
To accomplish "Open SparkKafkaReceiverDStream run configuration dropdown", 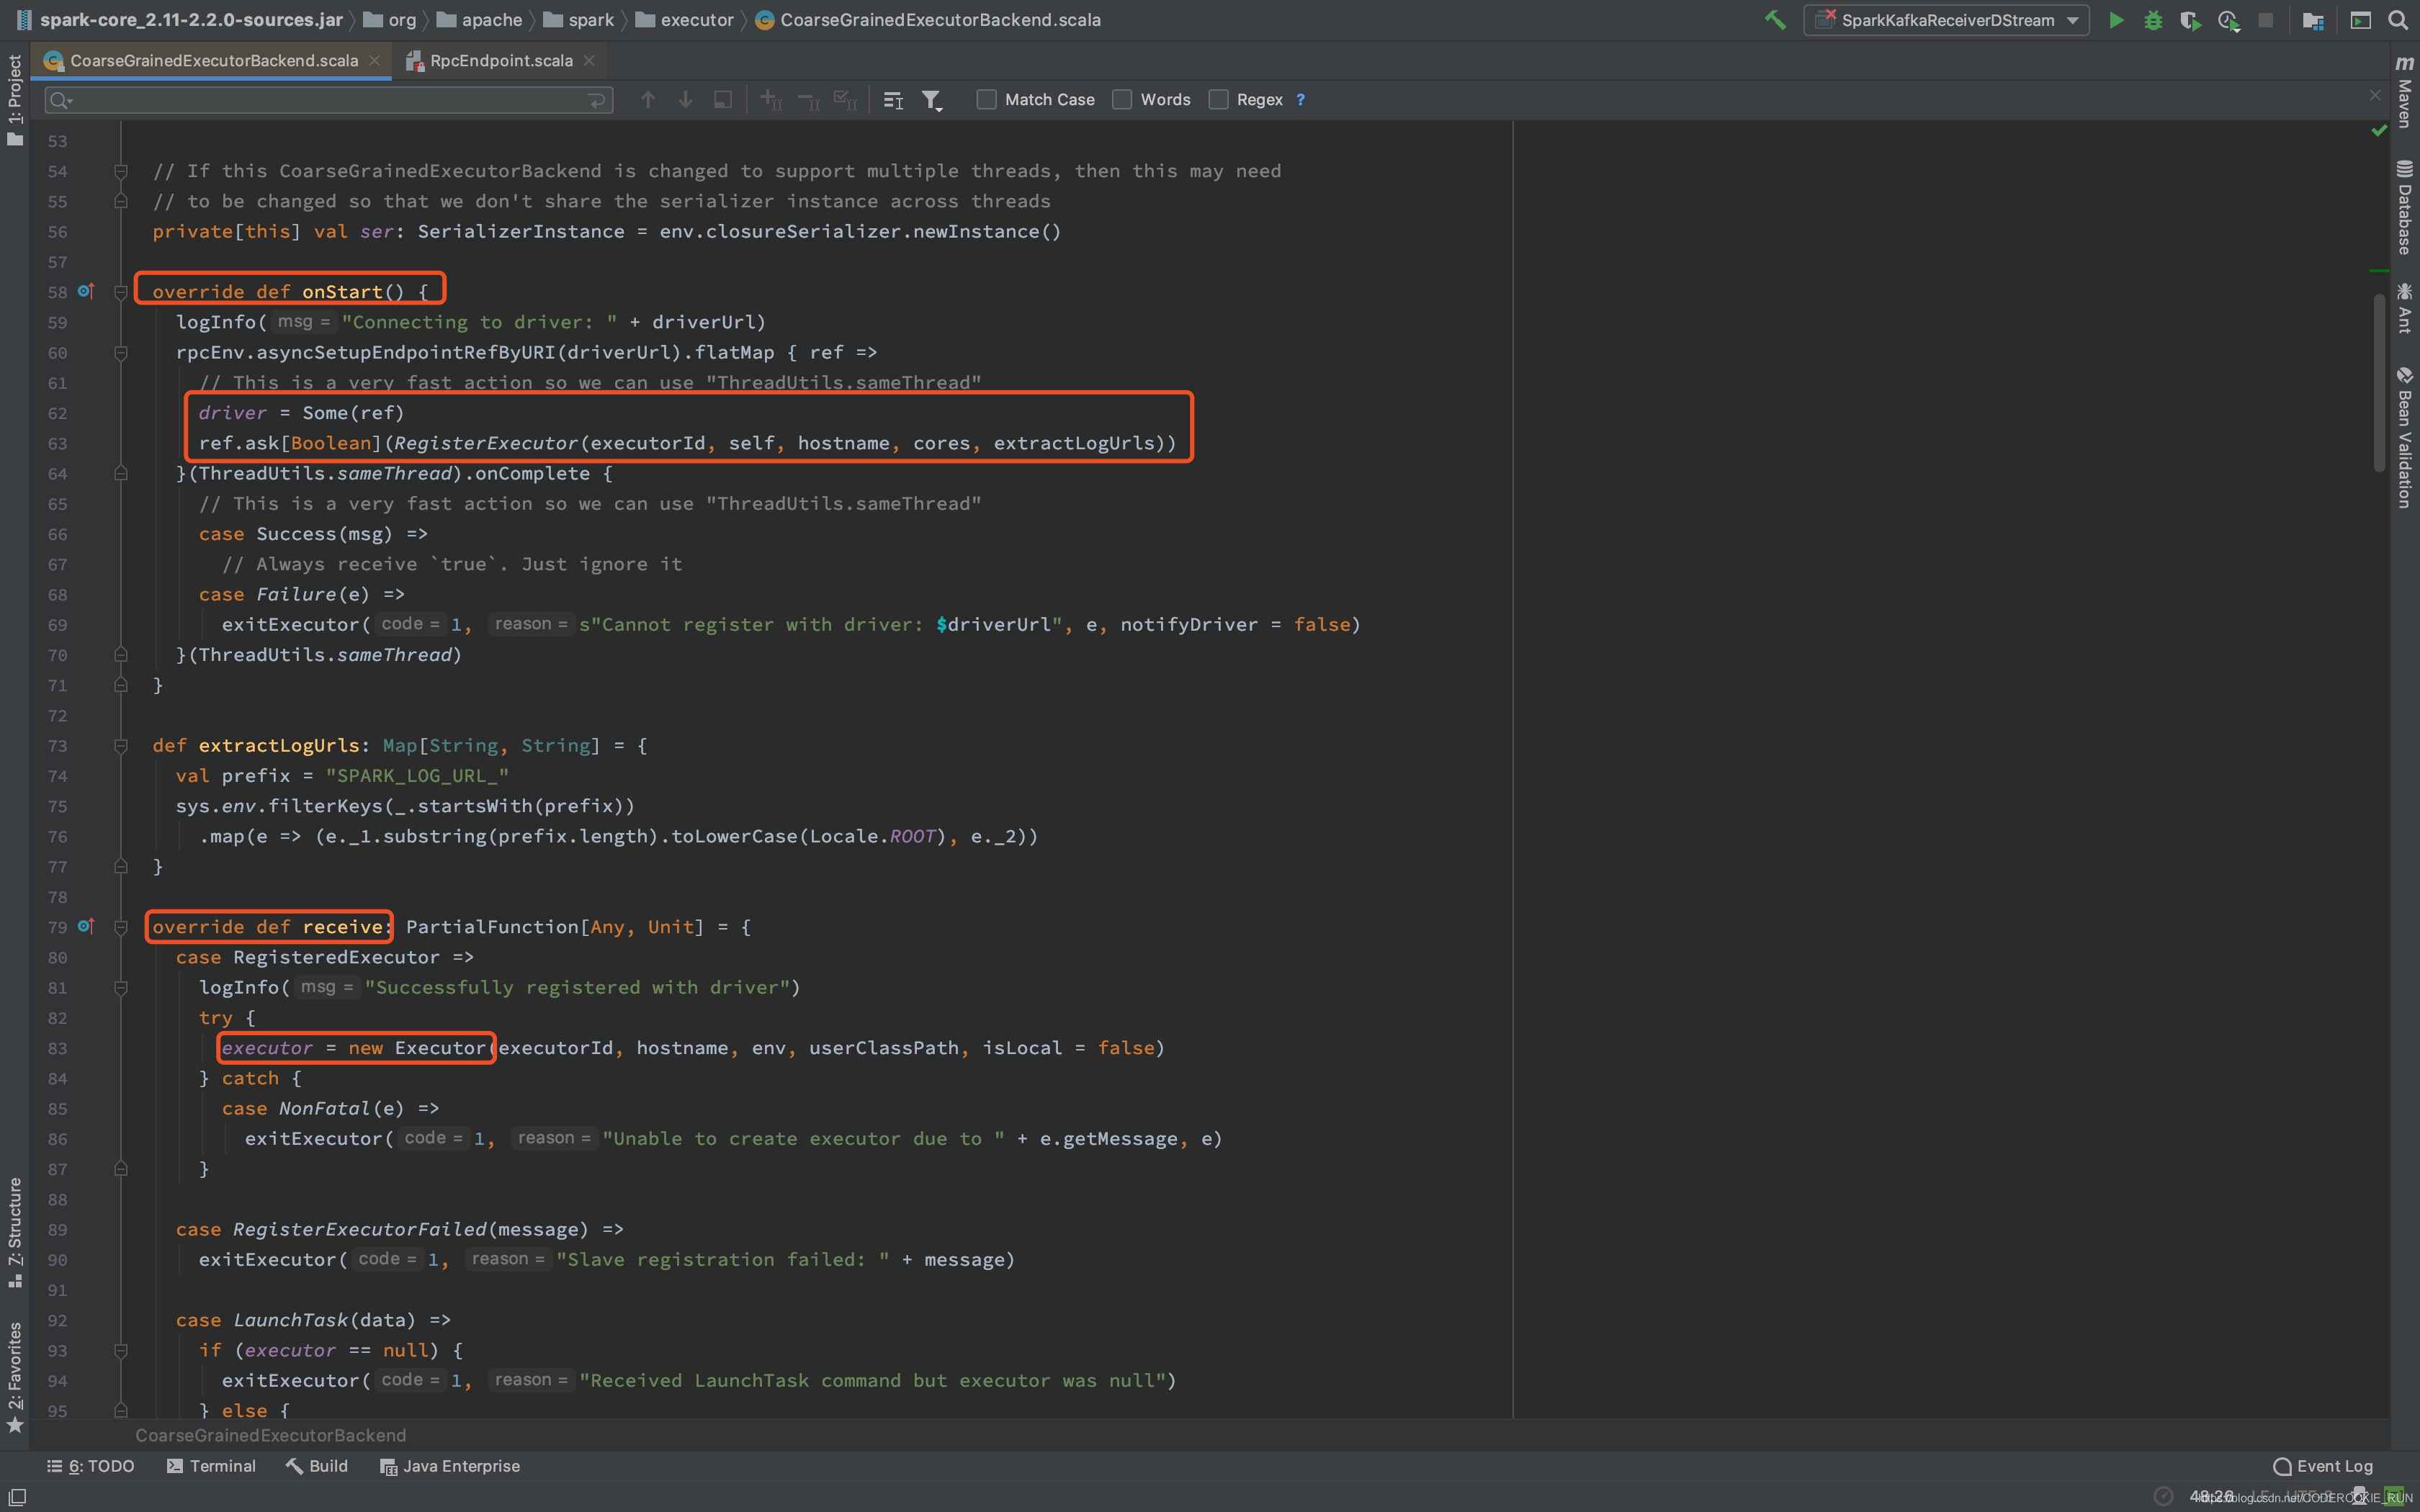I will [x=1946, y=20].
